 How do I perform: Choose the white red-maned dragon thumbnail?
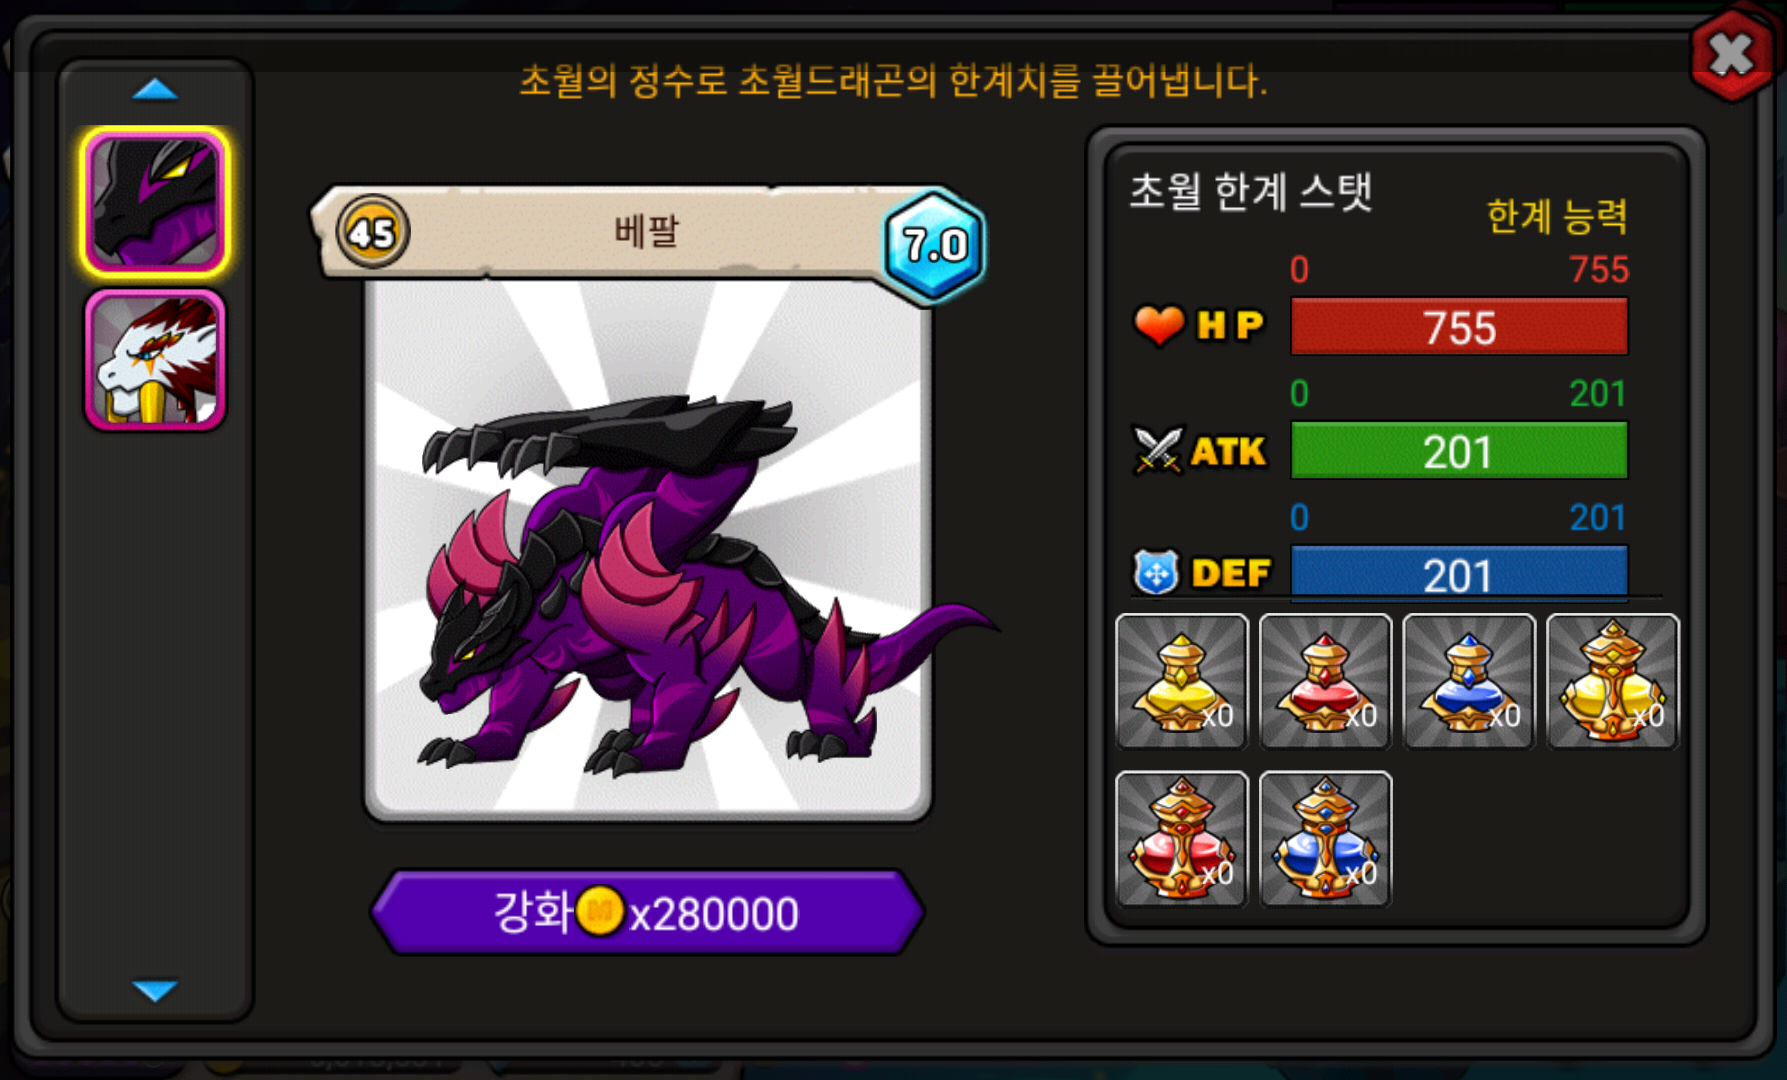[155, 360]
